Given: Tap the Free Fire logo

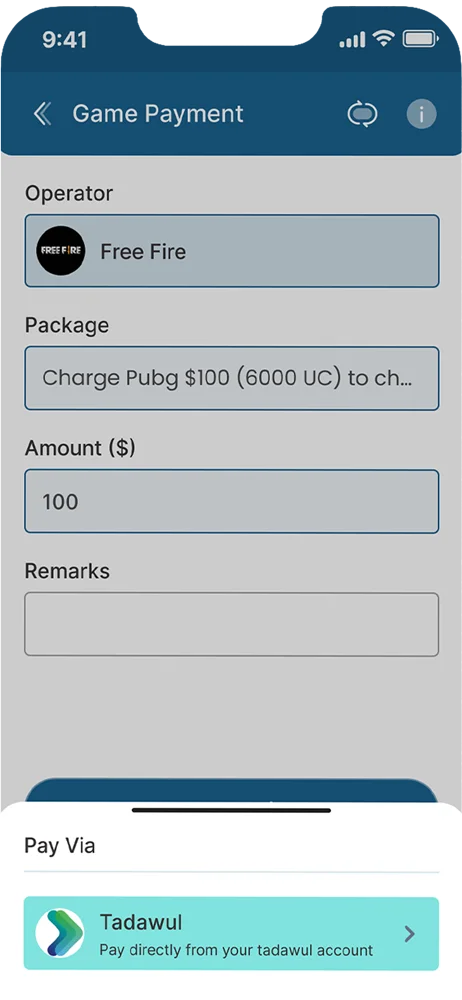Looking at the screenshot, I should [x=61, y=251].
